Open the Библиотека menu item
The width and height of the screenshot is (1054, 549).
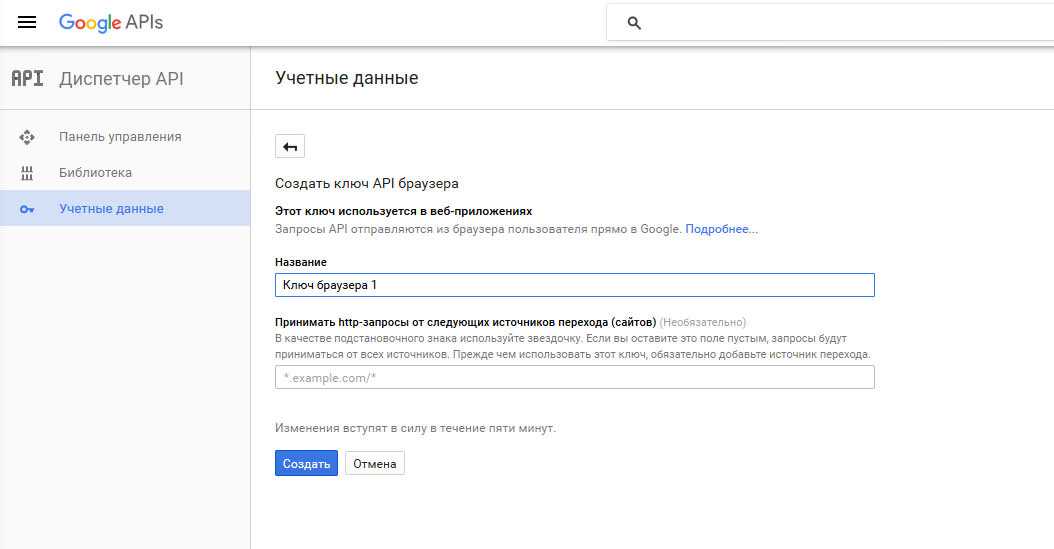(x=95, y=173)
